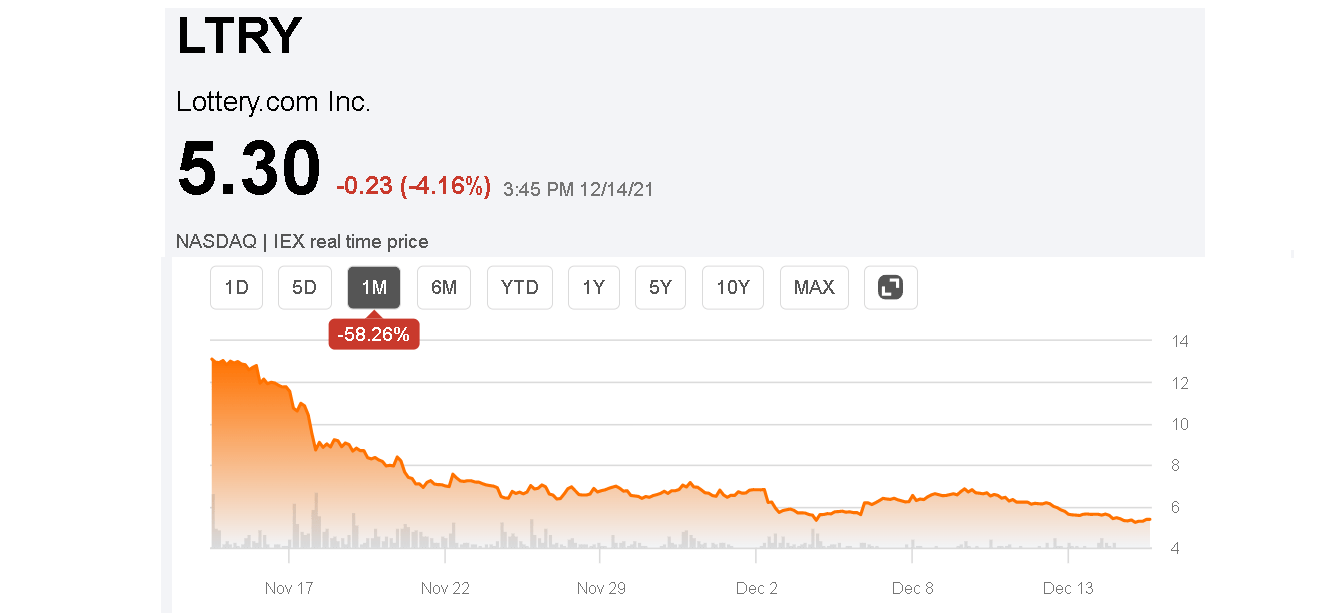Select the 5D time range
This screenshot has height=613, width=1317.
[x=304, y=287]
